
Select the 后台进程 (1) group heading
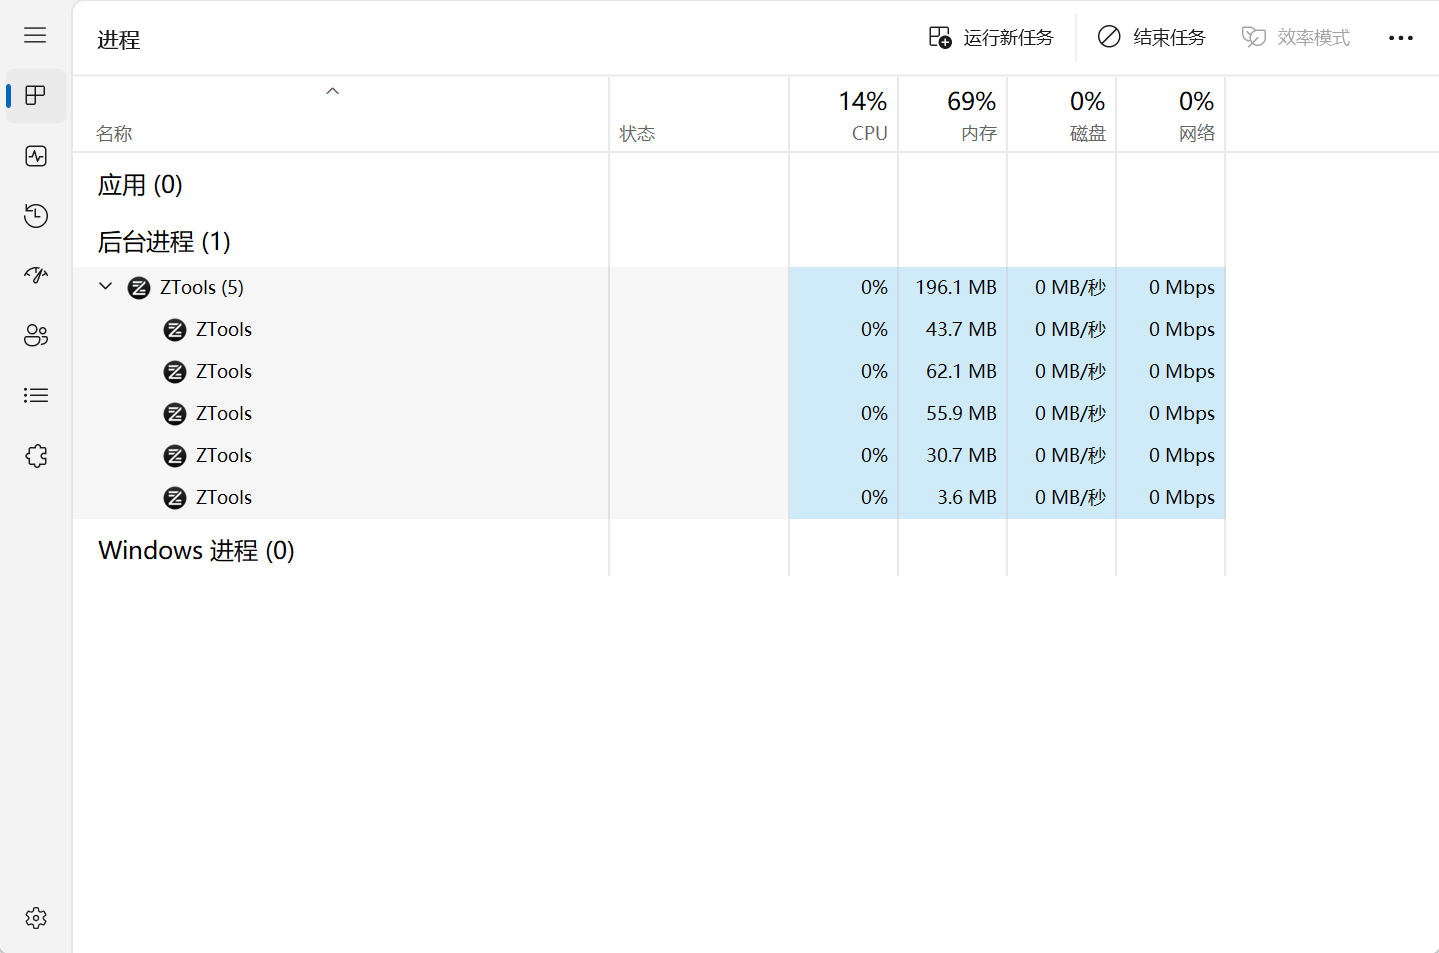164,242
